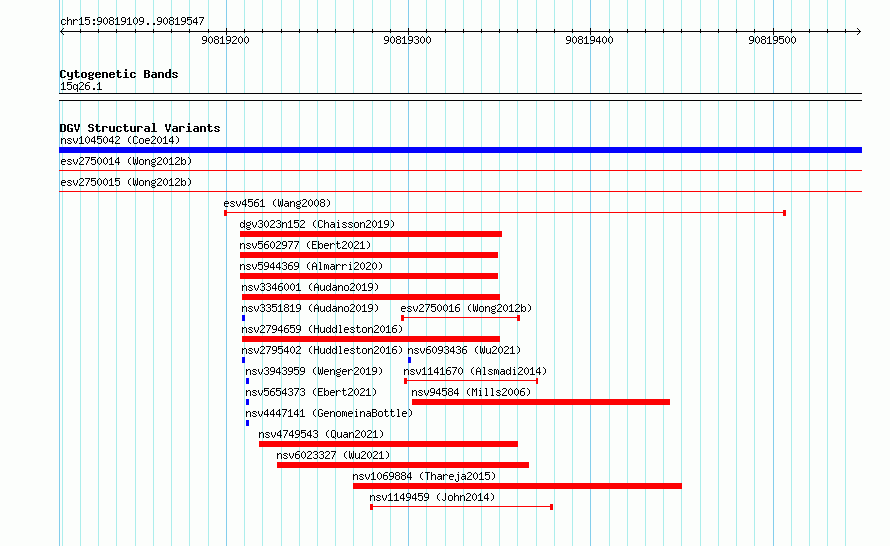Select the 15q26.1 band label
890x546 pixels.
[x=81, y=86]
